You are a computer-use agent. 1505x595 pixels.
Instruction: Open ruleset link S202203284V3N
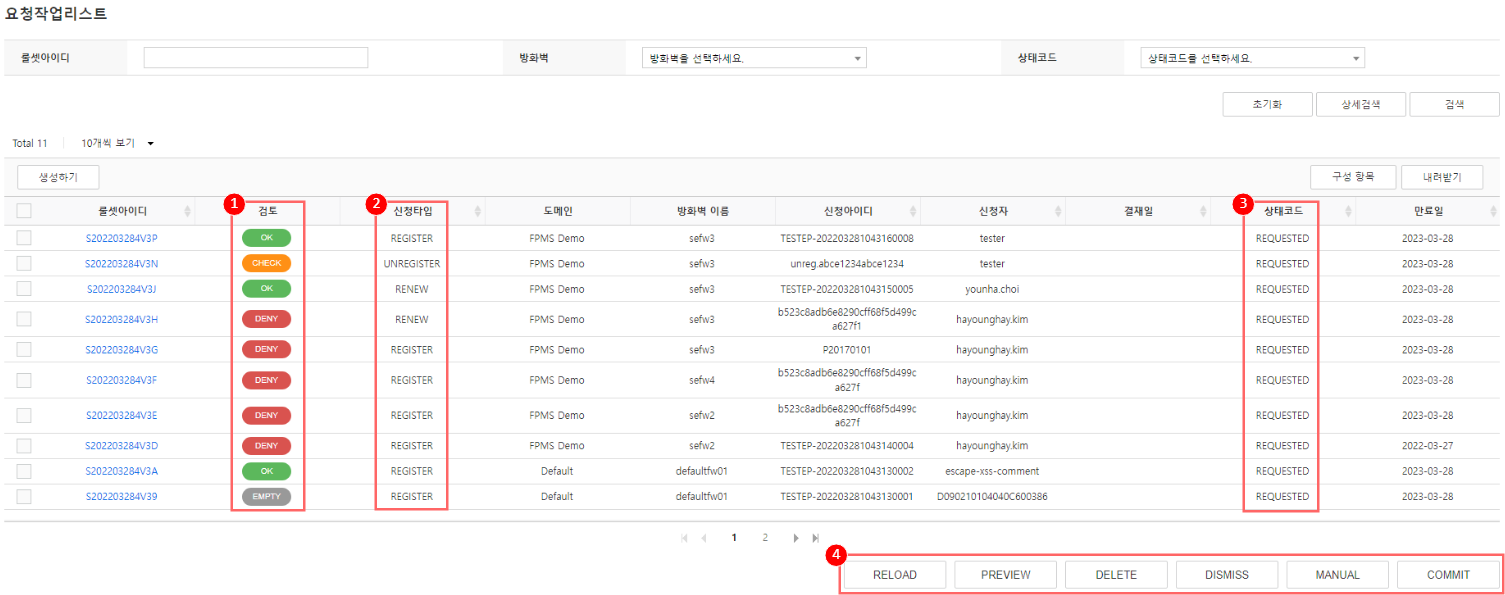[x=122, y=264]
